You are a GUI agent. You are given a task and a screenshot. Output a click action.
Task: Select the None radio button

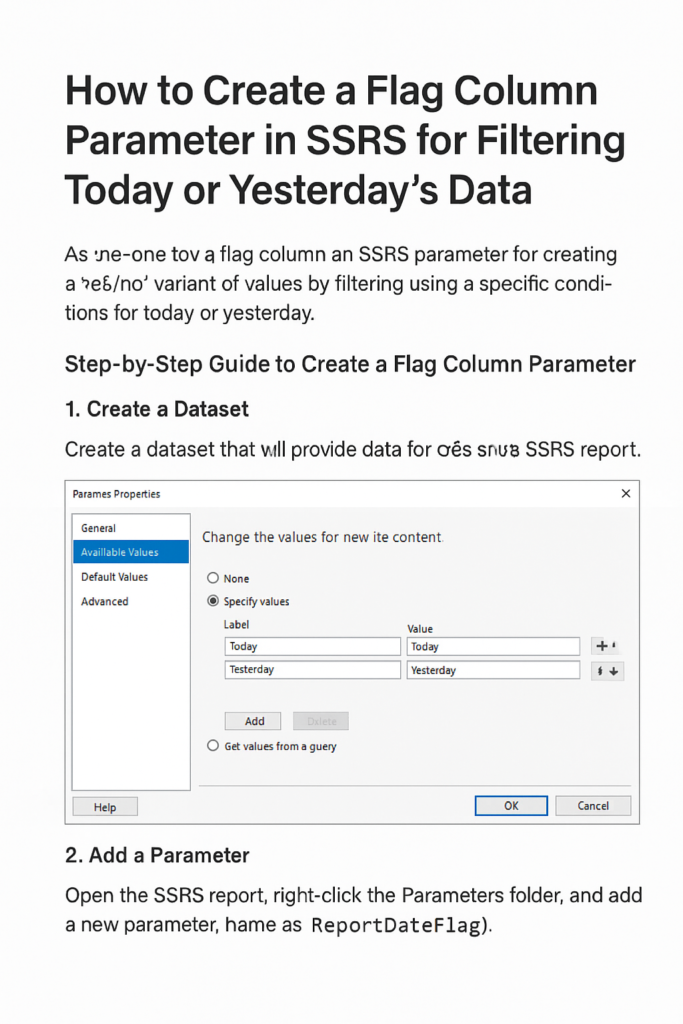[212, 578]
